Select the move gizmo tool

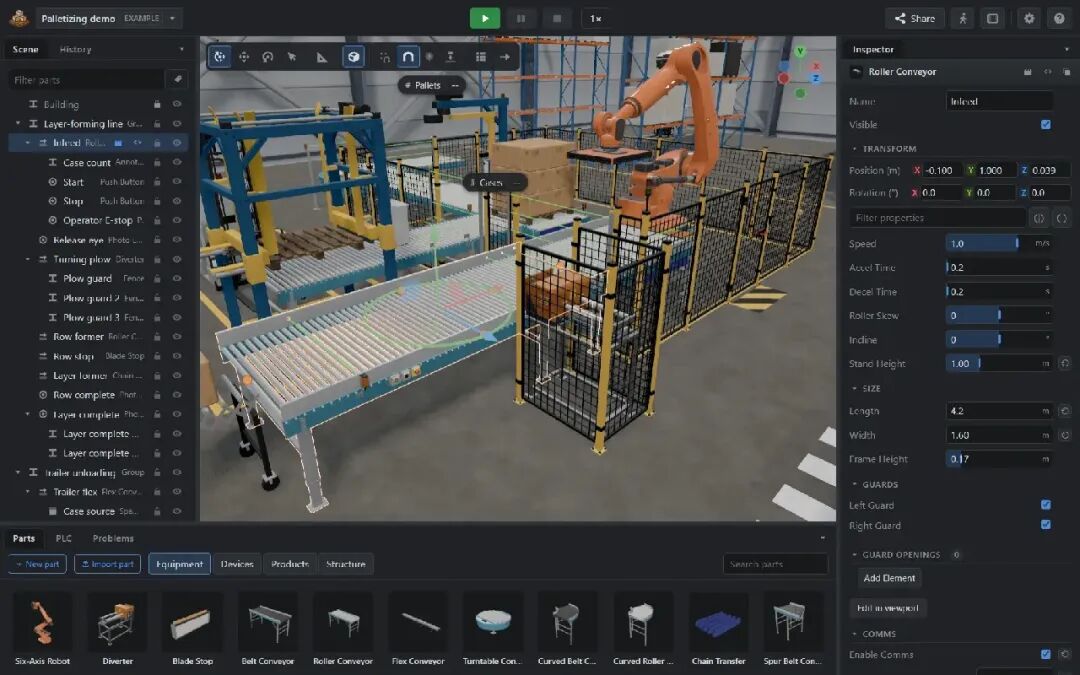(x=244, y=57)
